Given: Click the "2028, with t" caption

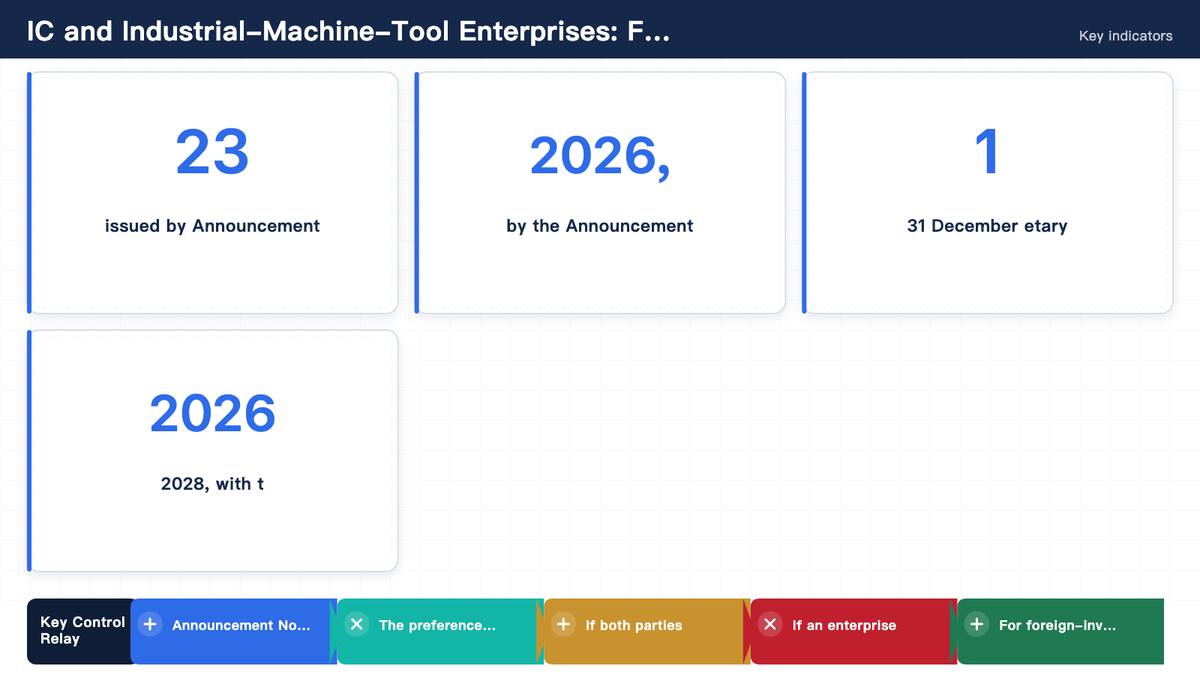Looking at the screenshot, I should click(212, 484).
